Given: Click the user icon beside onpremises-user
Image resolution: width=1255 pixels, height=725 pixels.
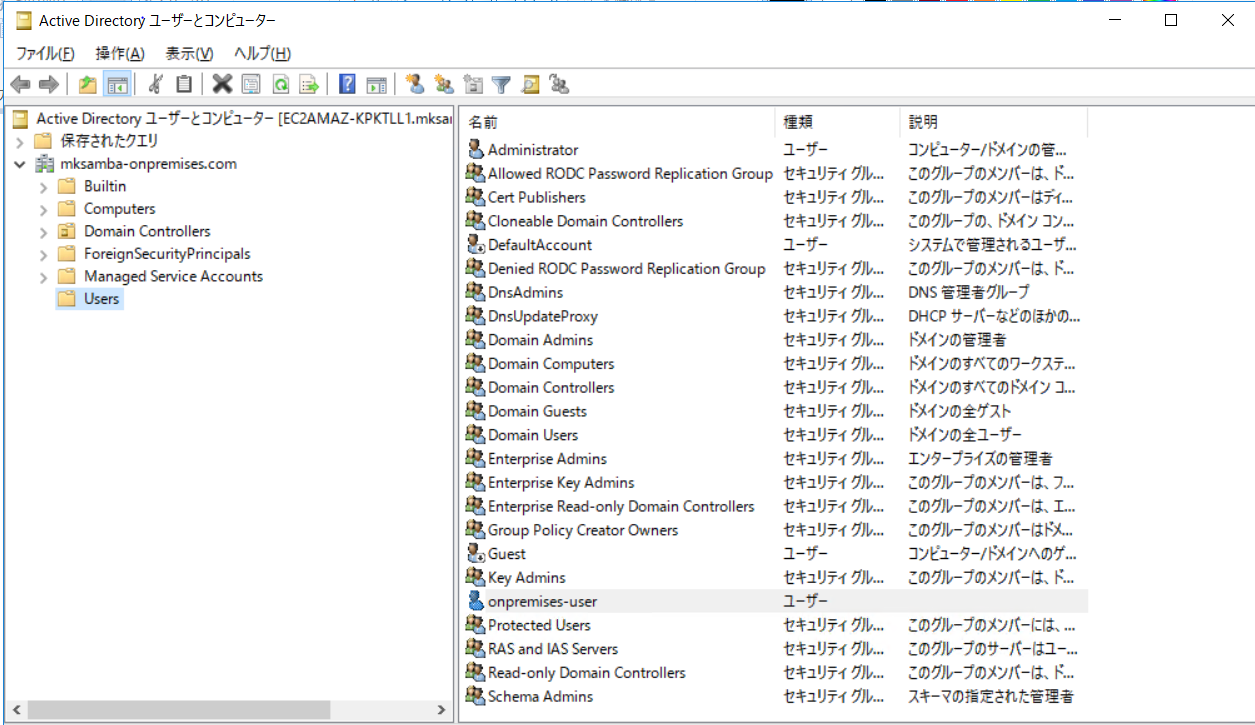Looking at the screenshot, I should 476,601.
